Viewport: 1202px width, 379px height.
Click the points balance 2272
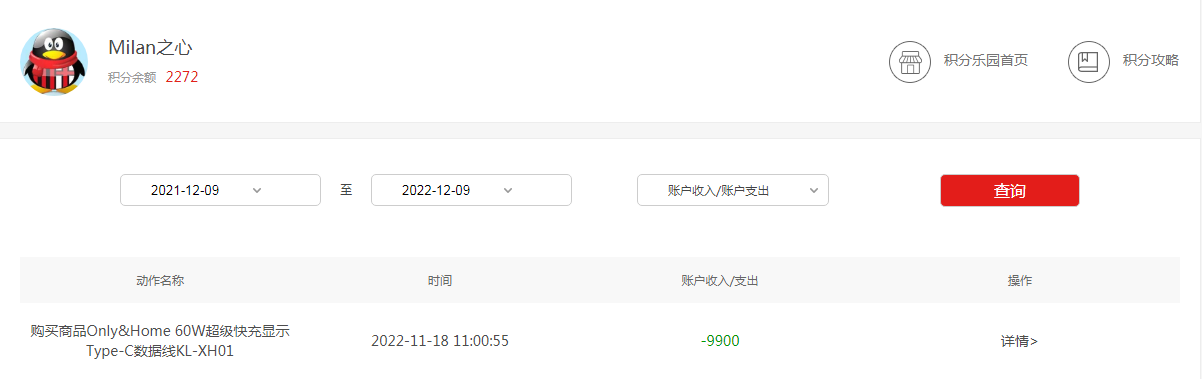pos(182,76)
